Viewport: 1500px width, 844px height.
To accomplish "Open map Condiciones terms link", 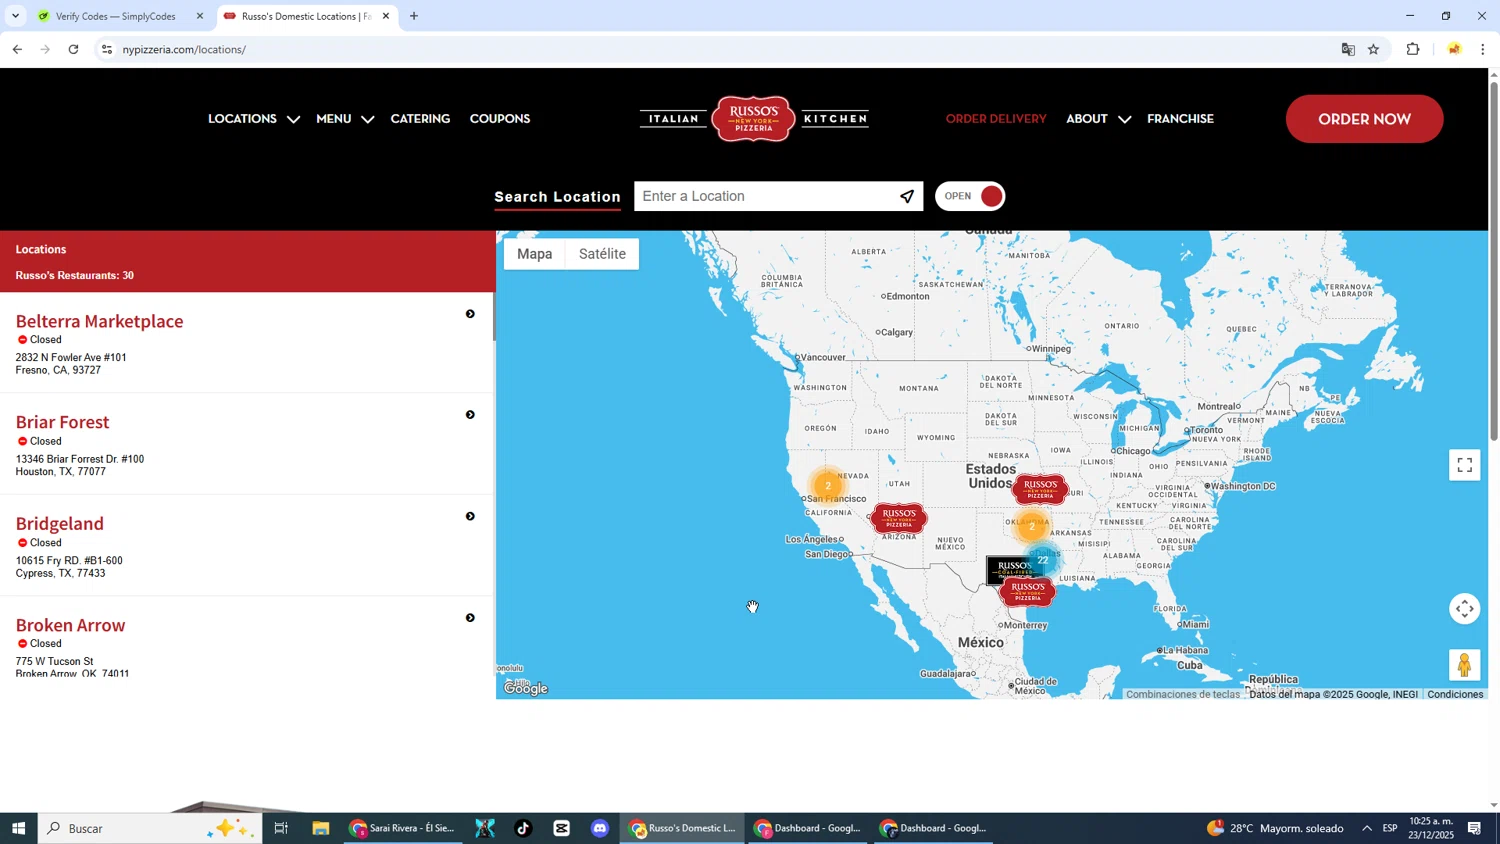I will (1455, 694).
